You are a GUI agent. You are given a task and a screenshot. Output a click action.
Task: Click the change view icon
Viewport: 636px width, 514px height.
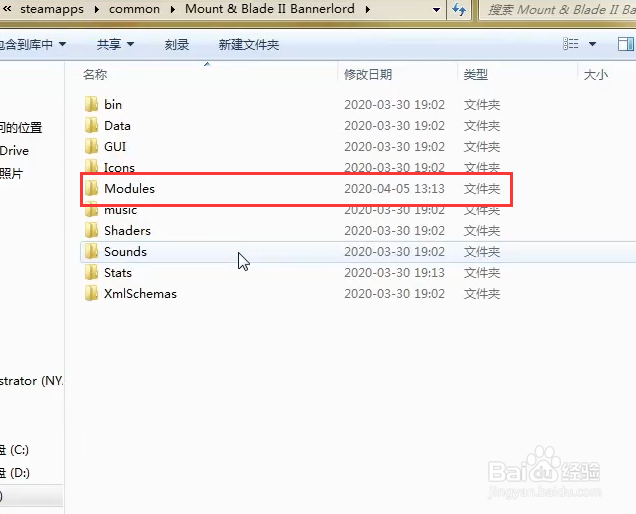point(571,44)
